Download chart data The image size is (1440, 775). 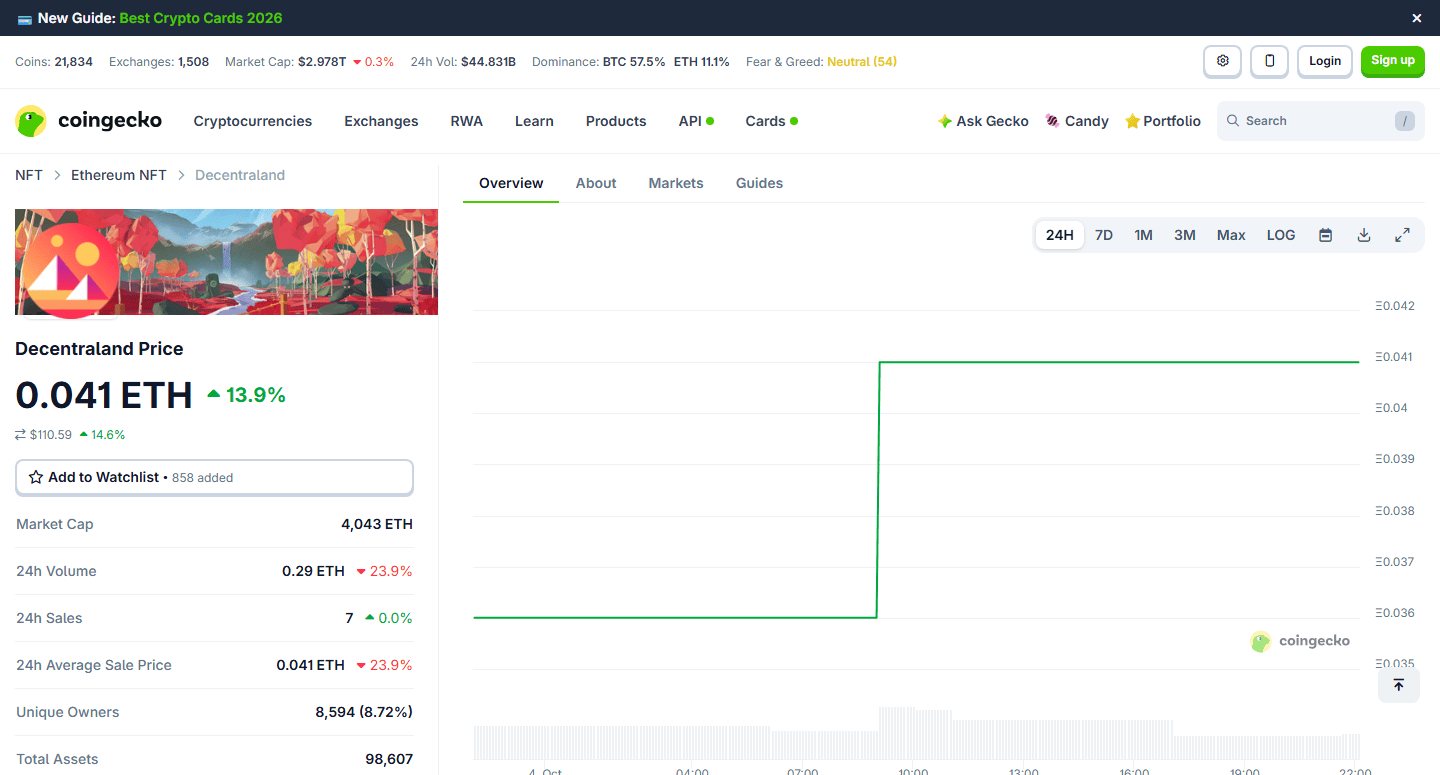click(1363, 235)
